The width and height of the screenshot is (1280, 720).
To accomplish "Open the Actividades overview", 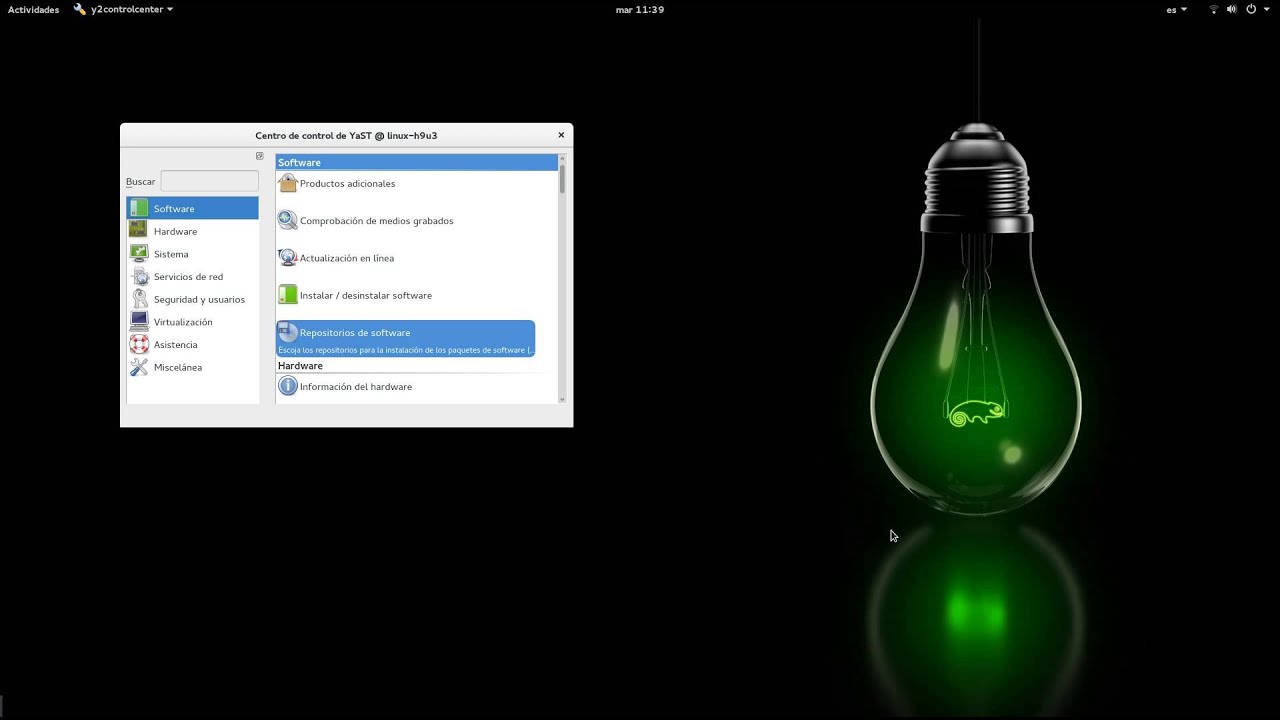I will click(x=33, y=9).
